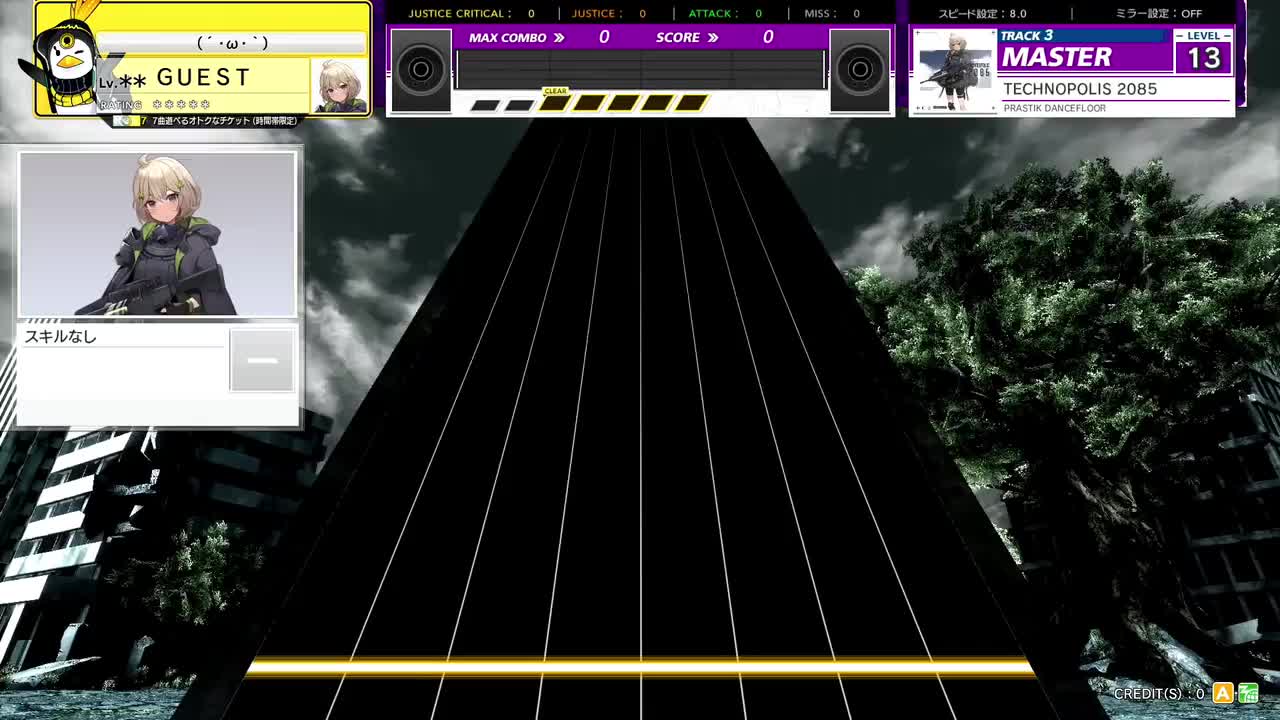Click the ミラー設定: OFF setting

[x=1159, y=13]
